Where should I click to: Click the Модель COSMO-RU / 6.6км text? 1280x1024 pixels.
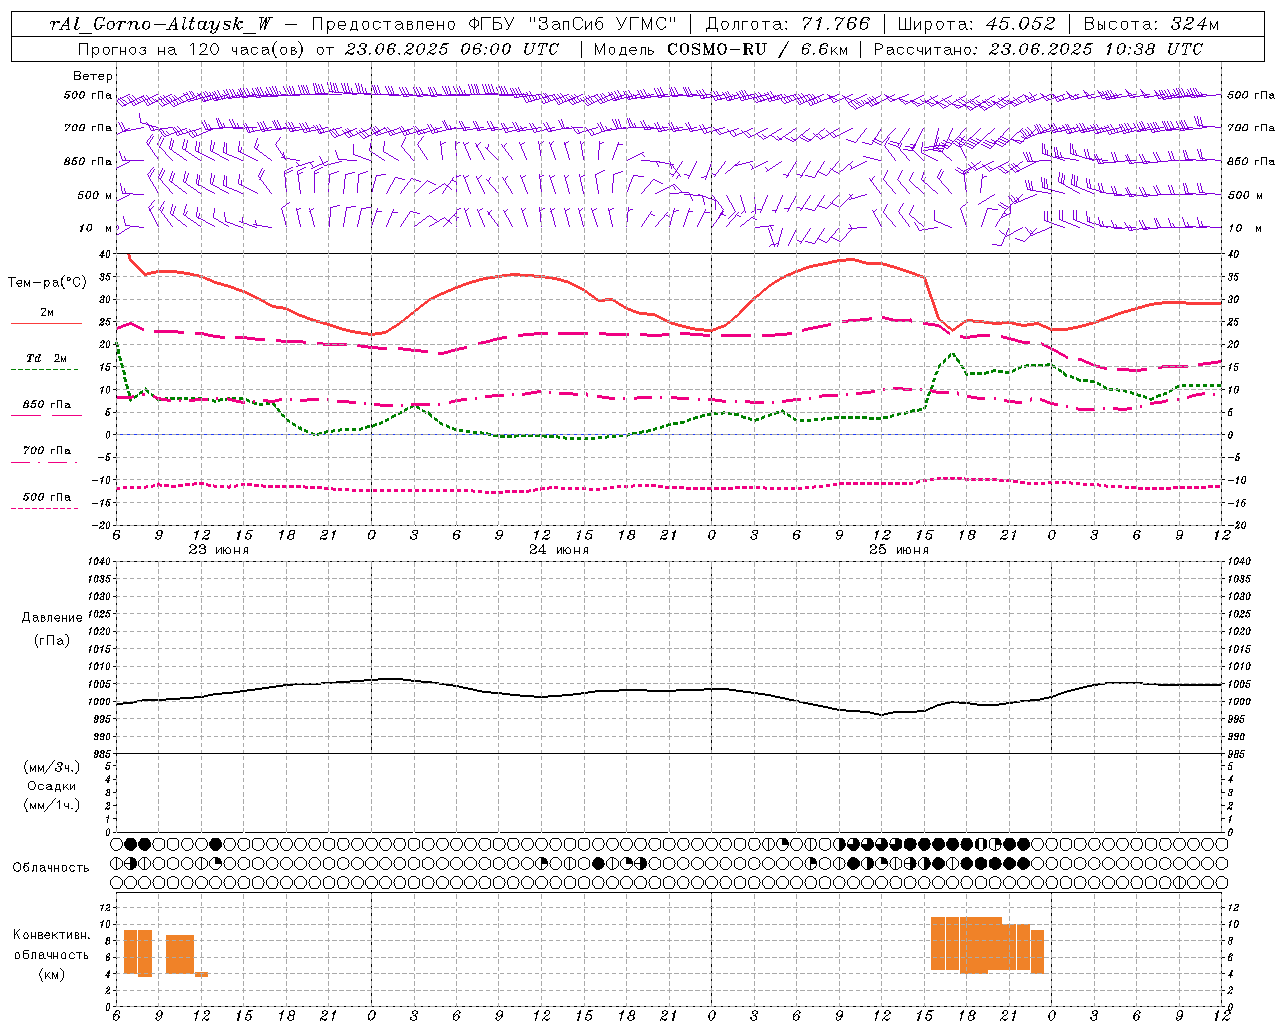(723, 49)
